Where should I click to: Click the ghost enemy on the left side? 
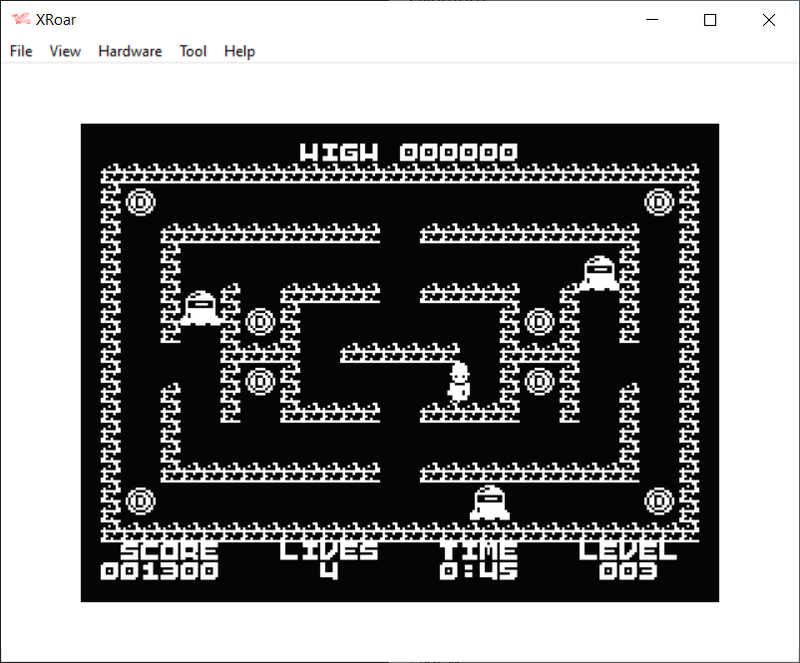click(200, 308)
